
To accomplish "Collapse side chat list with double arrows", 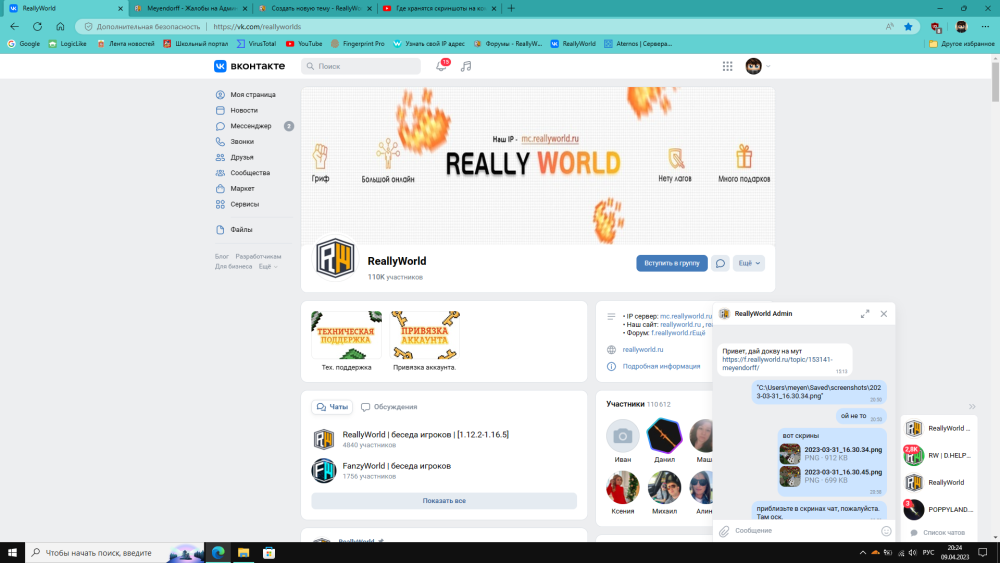I will coord(972,406).
